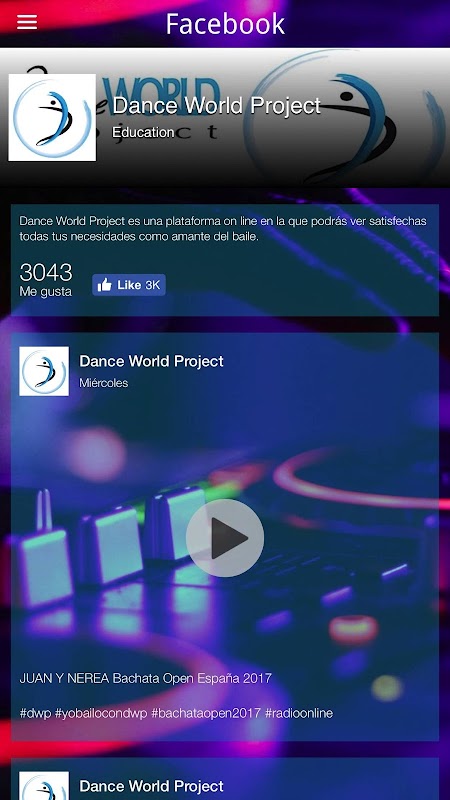Open the Dance World Project page title
This screenshot has height=800, width=450.
click(x=216, y=106)
